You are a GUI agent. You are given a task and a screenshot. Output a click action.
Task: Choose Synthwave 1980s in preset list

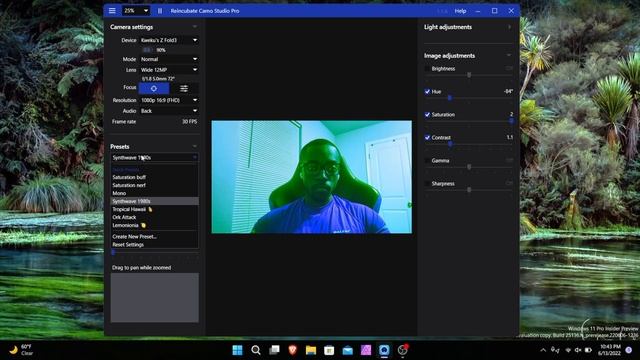tap(155, 201)
